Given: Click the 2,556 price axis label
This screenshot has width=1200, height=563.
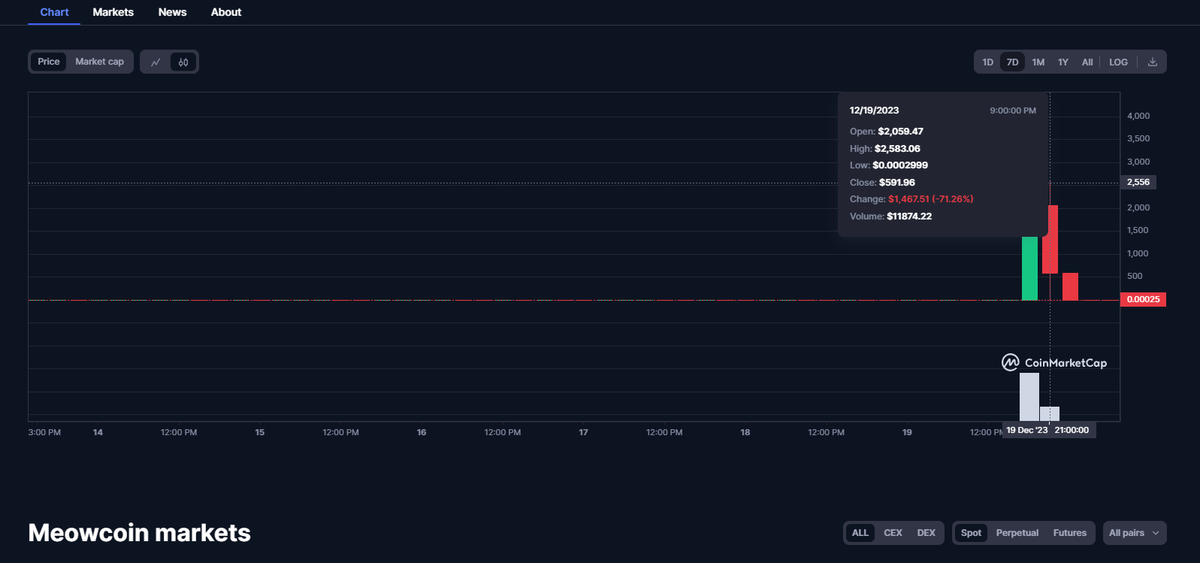Looking at the screenshot, I should click(1138, 183).
